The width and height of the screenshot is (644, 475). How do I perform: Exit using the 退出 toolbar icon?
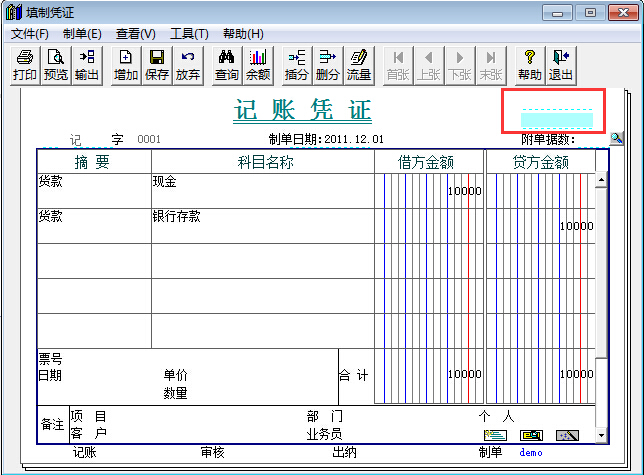coord(560,65)
